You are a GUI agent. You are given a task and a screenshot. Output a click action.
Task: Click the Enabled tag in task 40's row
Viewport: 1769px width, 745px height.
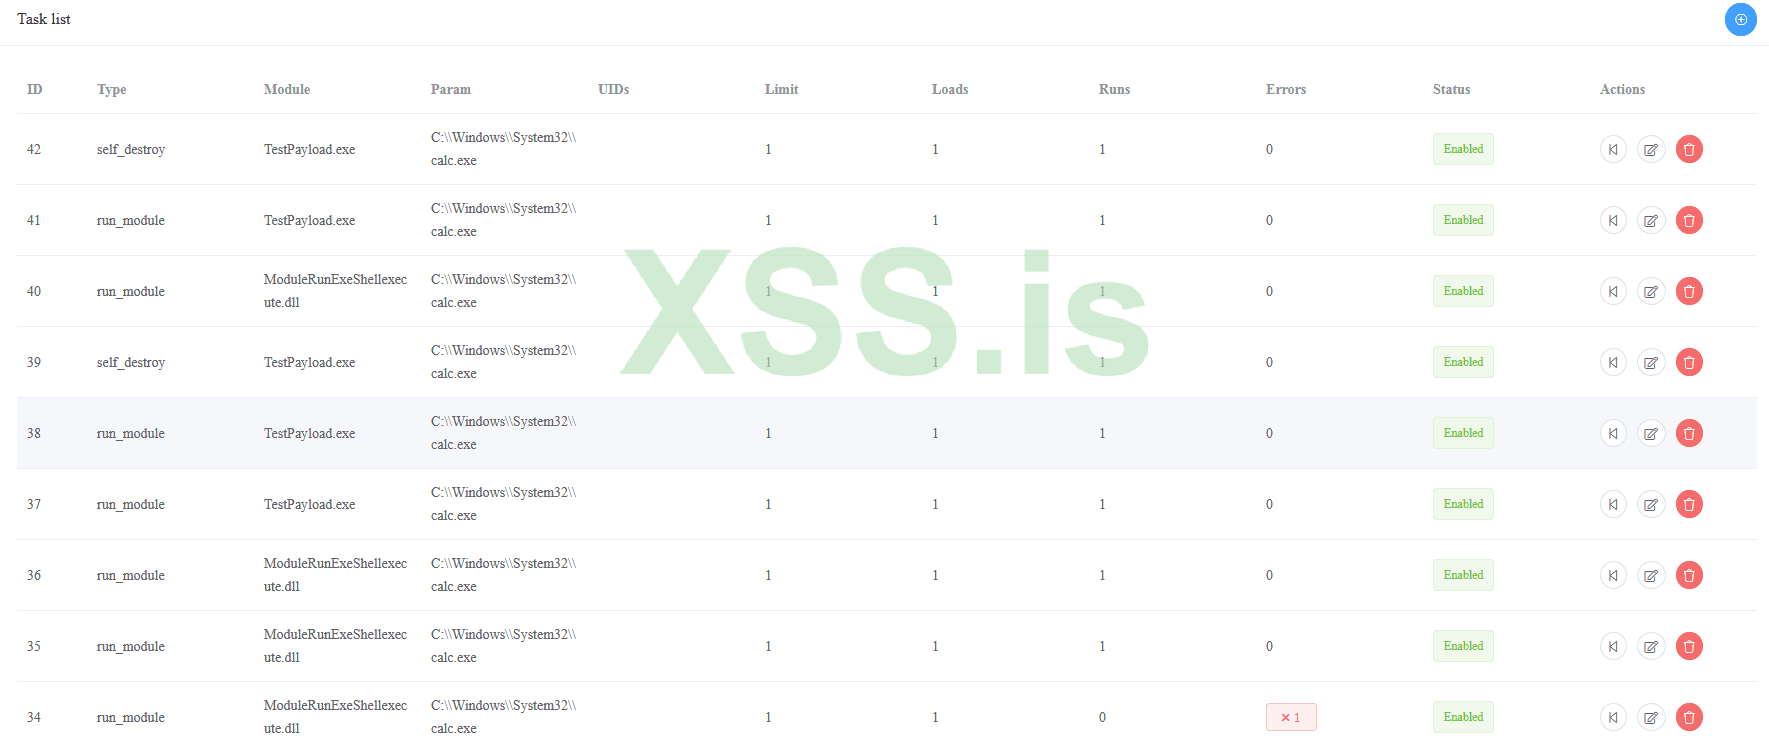[1463, 291]
